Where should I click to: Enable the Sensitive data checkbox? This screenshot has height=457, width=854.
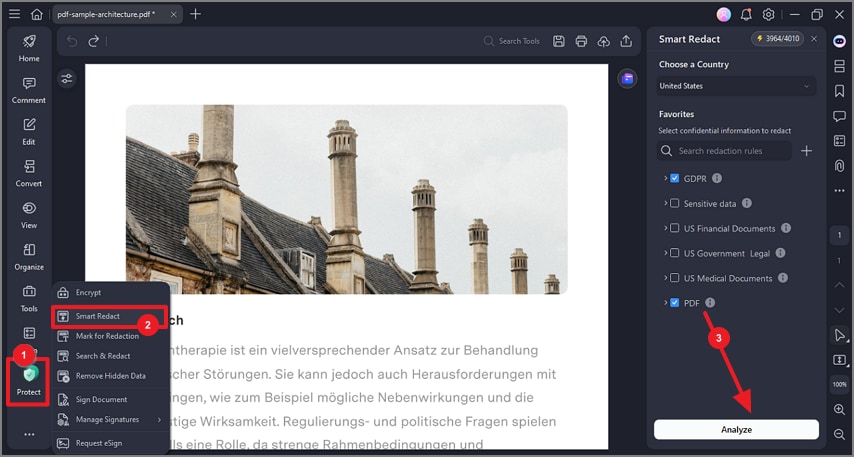tap(675, 203)
